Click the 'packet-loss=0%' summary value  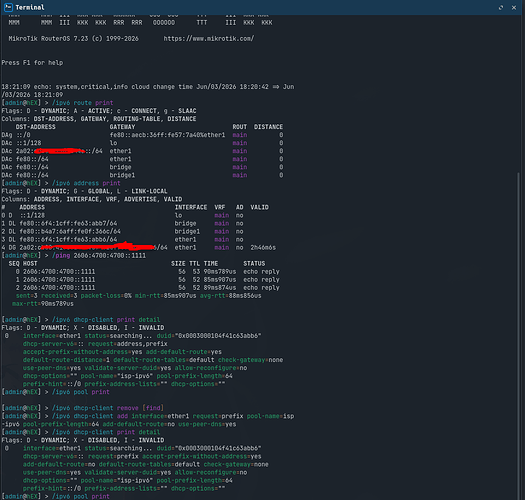106,296
